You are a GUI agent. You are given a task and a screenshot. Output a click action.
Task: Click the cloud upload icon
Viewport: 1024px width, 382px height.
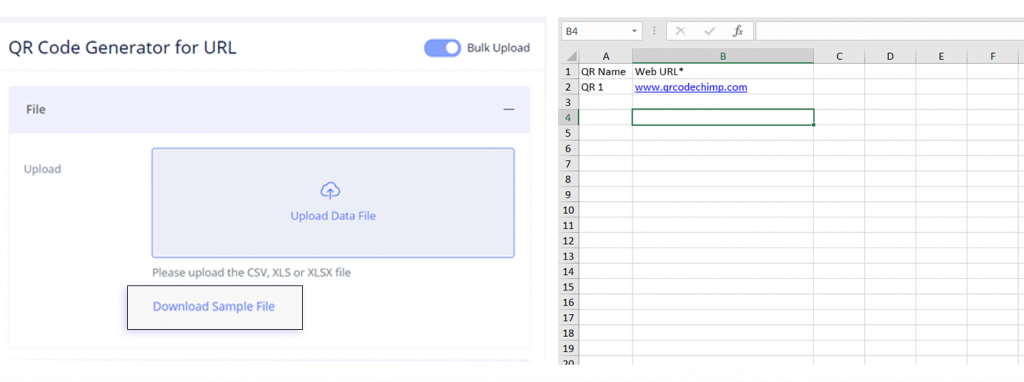(330, 191)
